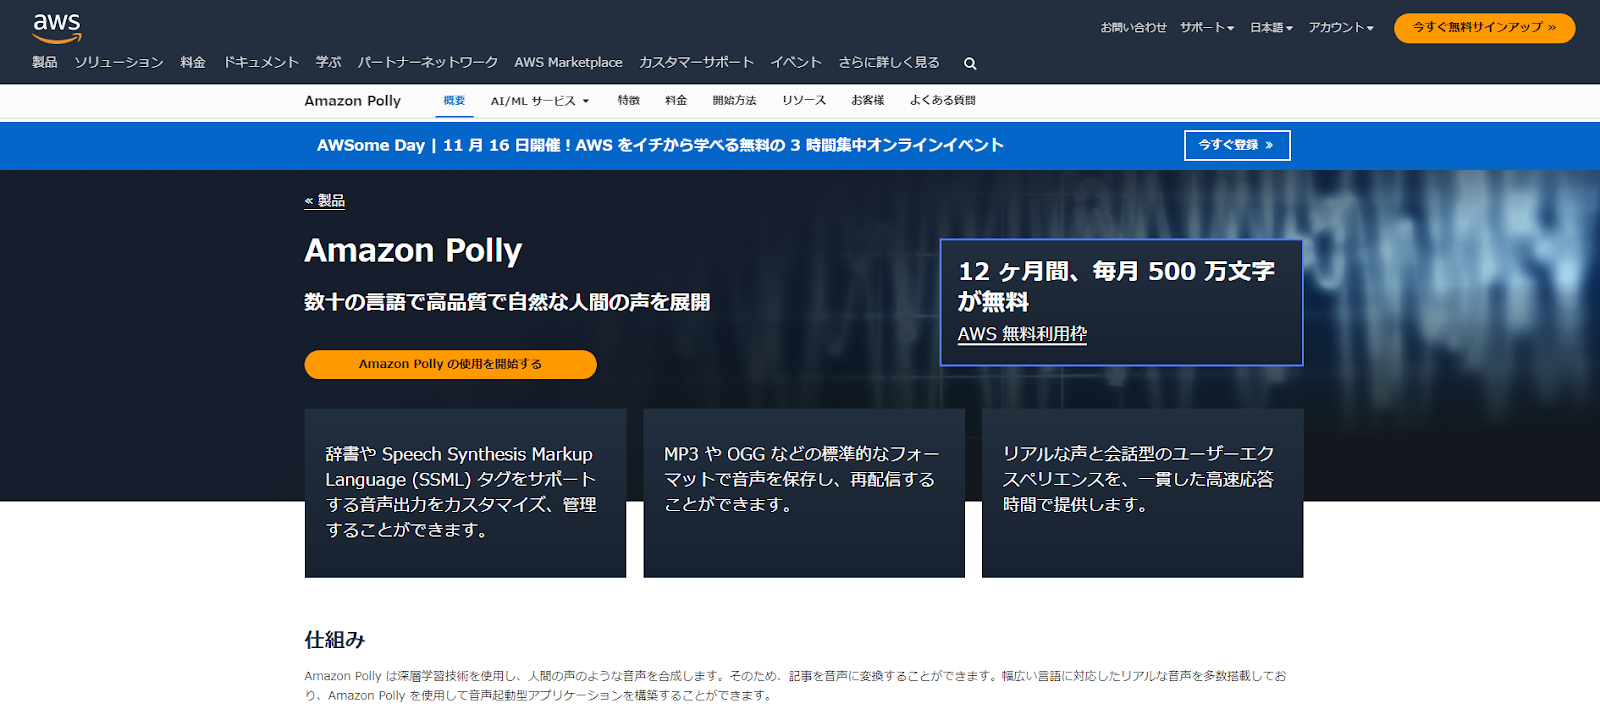This screenshot has width=1600, height=720.
Task: Open パートナーネットワーク menu
Action: pyautogui.click(x=428, y=62)
